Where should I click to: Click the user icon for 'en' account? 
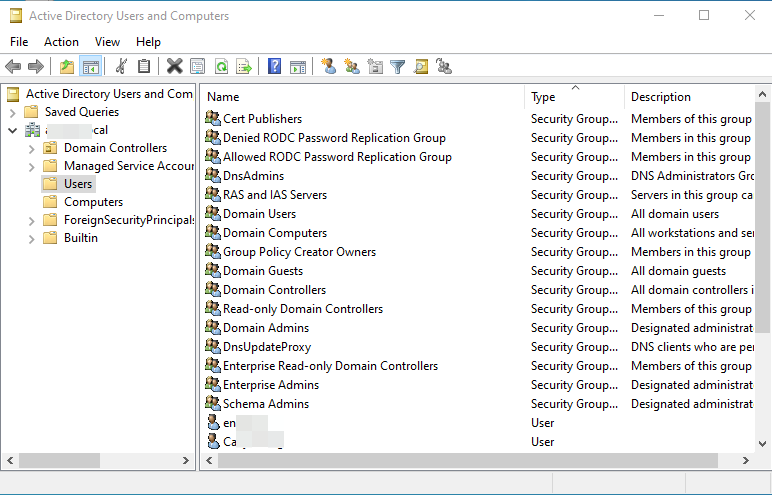coord(213,422)
